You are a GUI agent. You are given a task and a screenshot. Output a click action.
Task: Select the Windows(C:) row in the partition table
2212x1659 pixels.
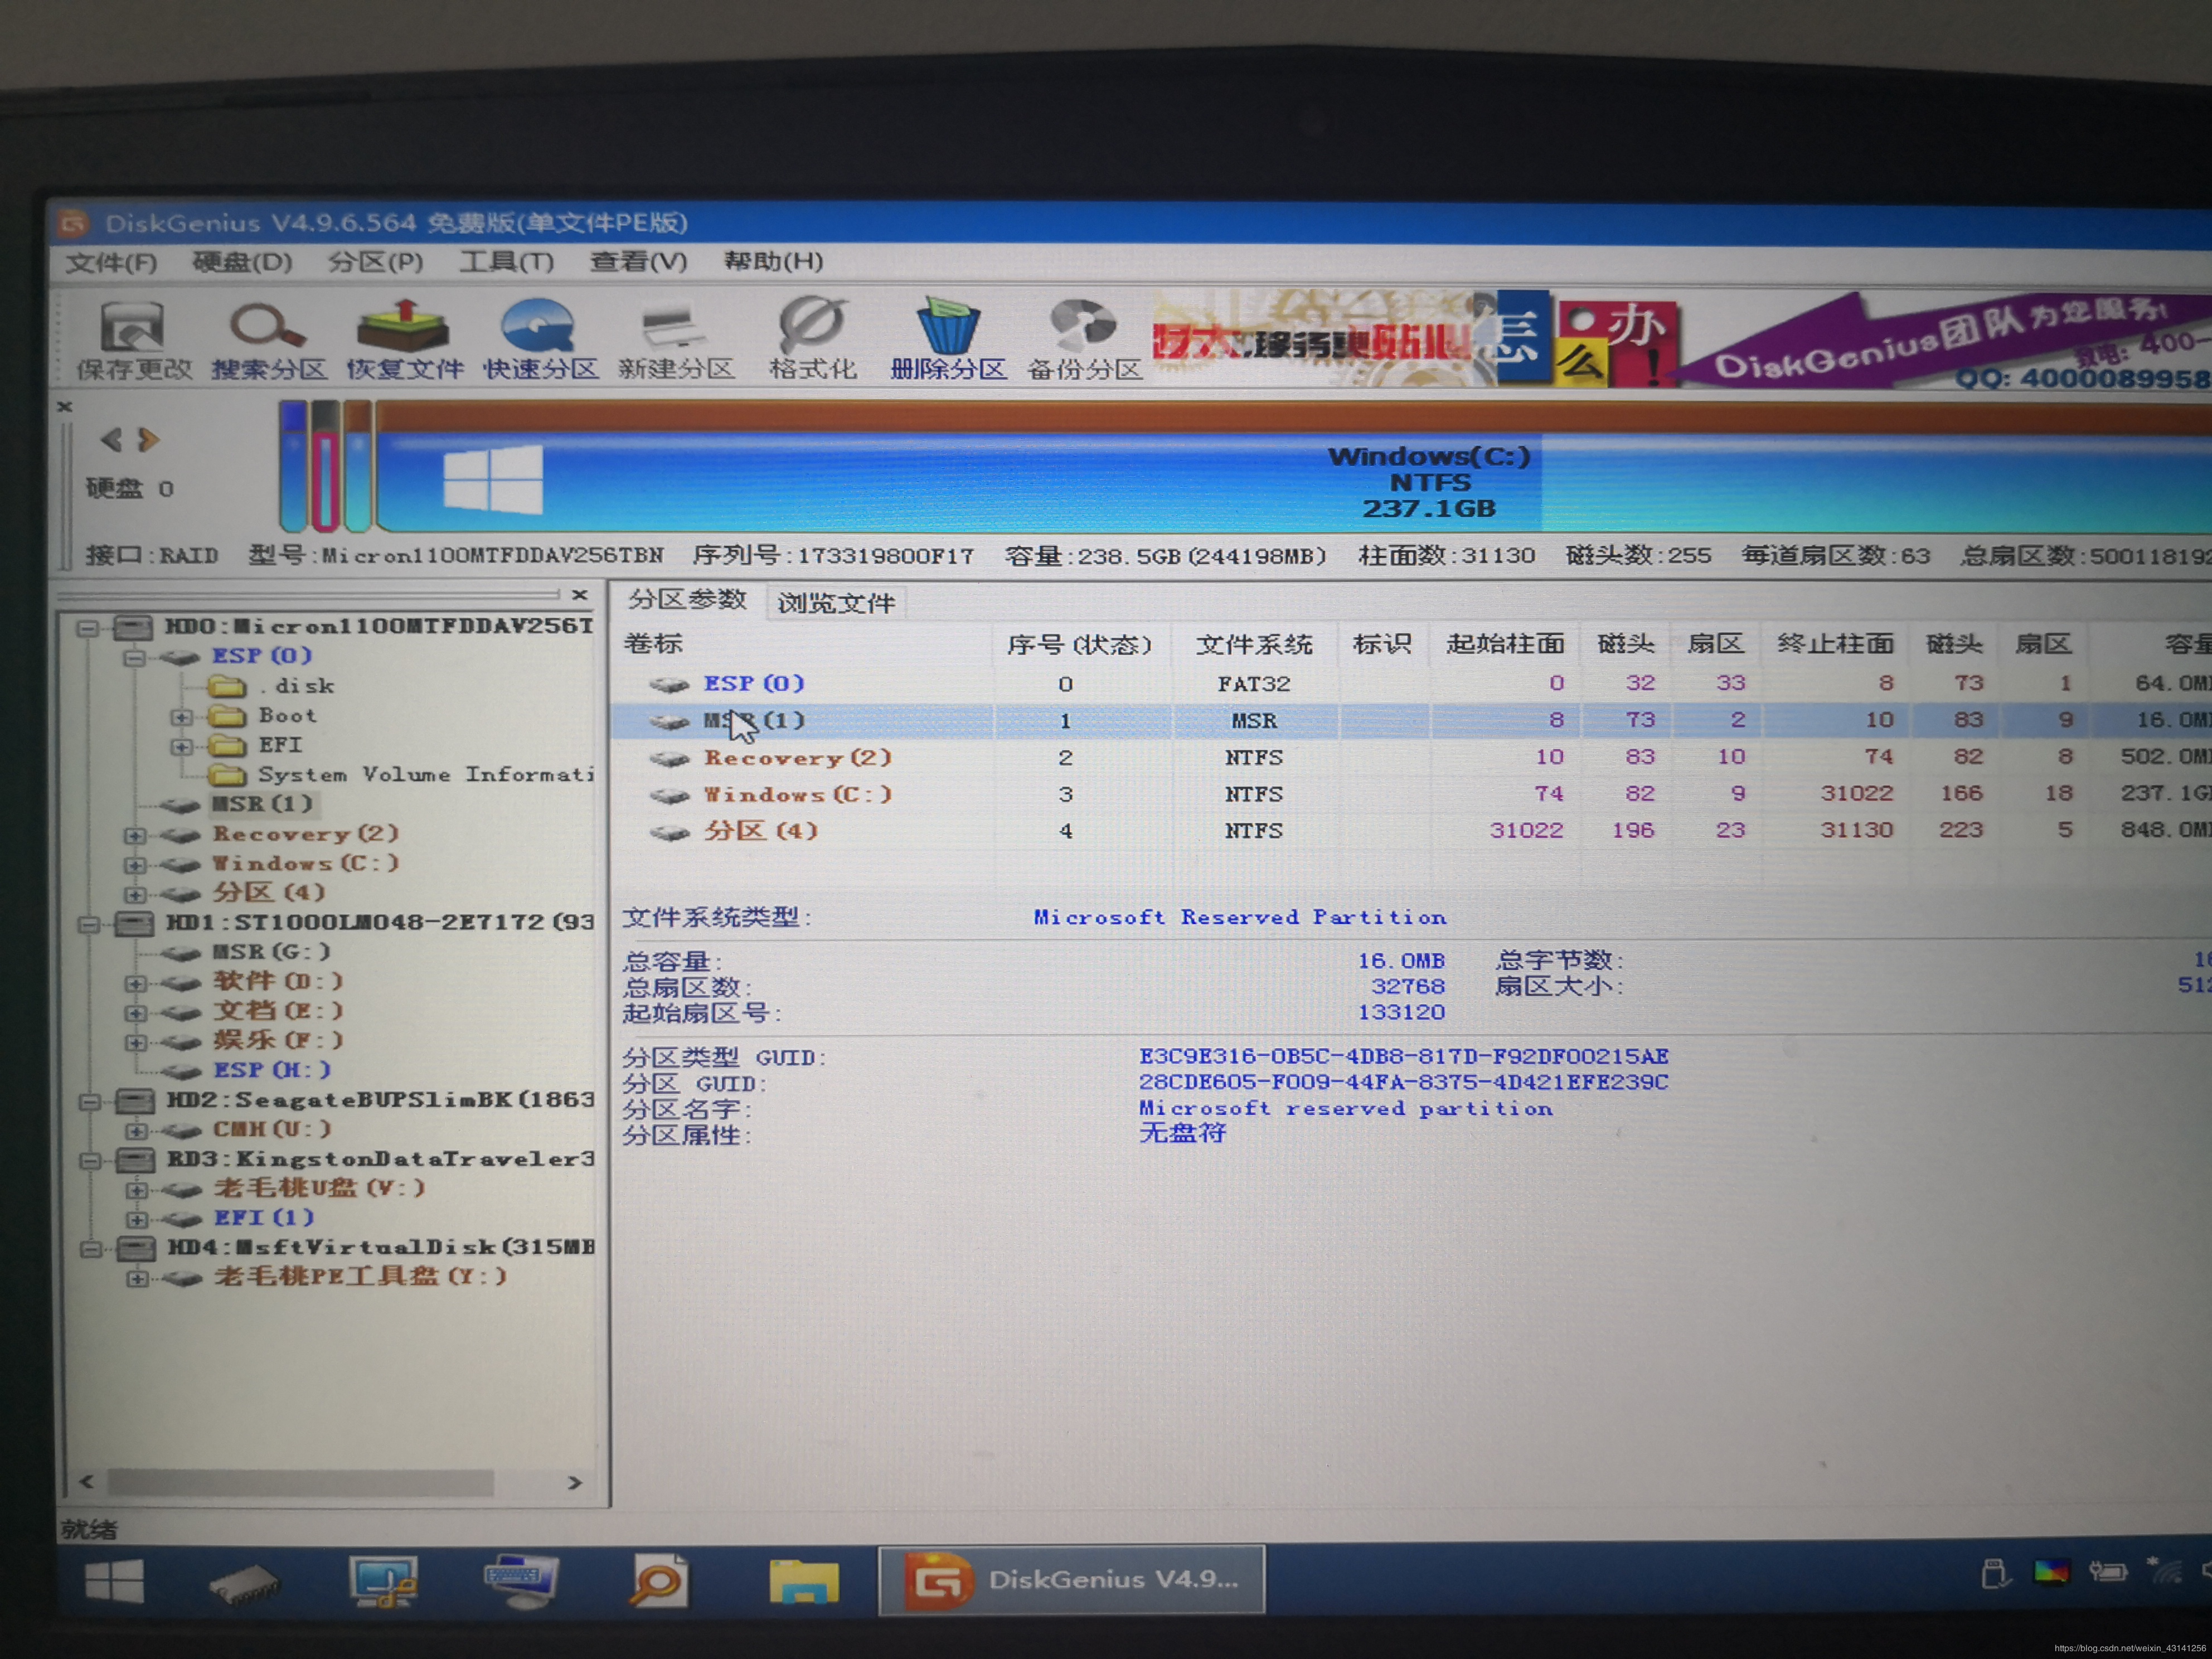click(797, 795)
